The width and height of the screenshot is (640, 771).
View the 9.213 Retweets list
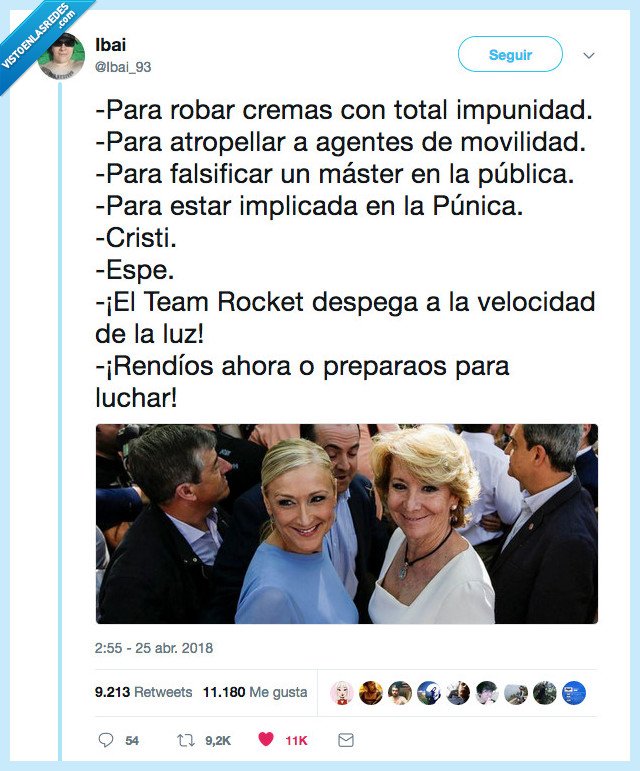(x=144, y=692)
